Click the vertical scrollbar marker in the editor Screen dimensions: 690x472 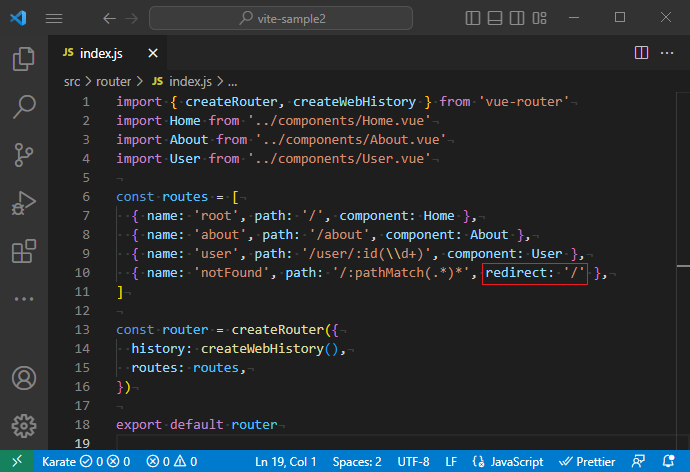(x=683, y=266)
